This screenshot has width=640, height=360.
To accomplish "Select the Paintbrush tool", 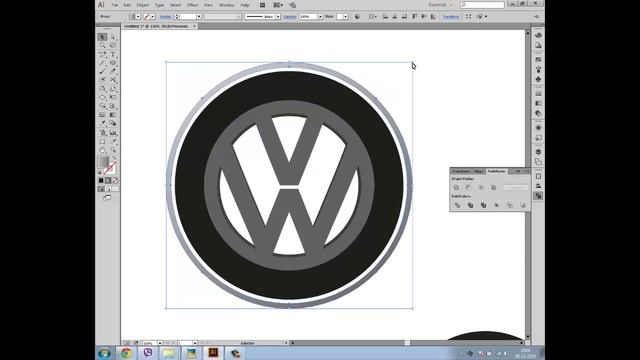I will click(x=102, y=71).
